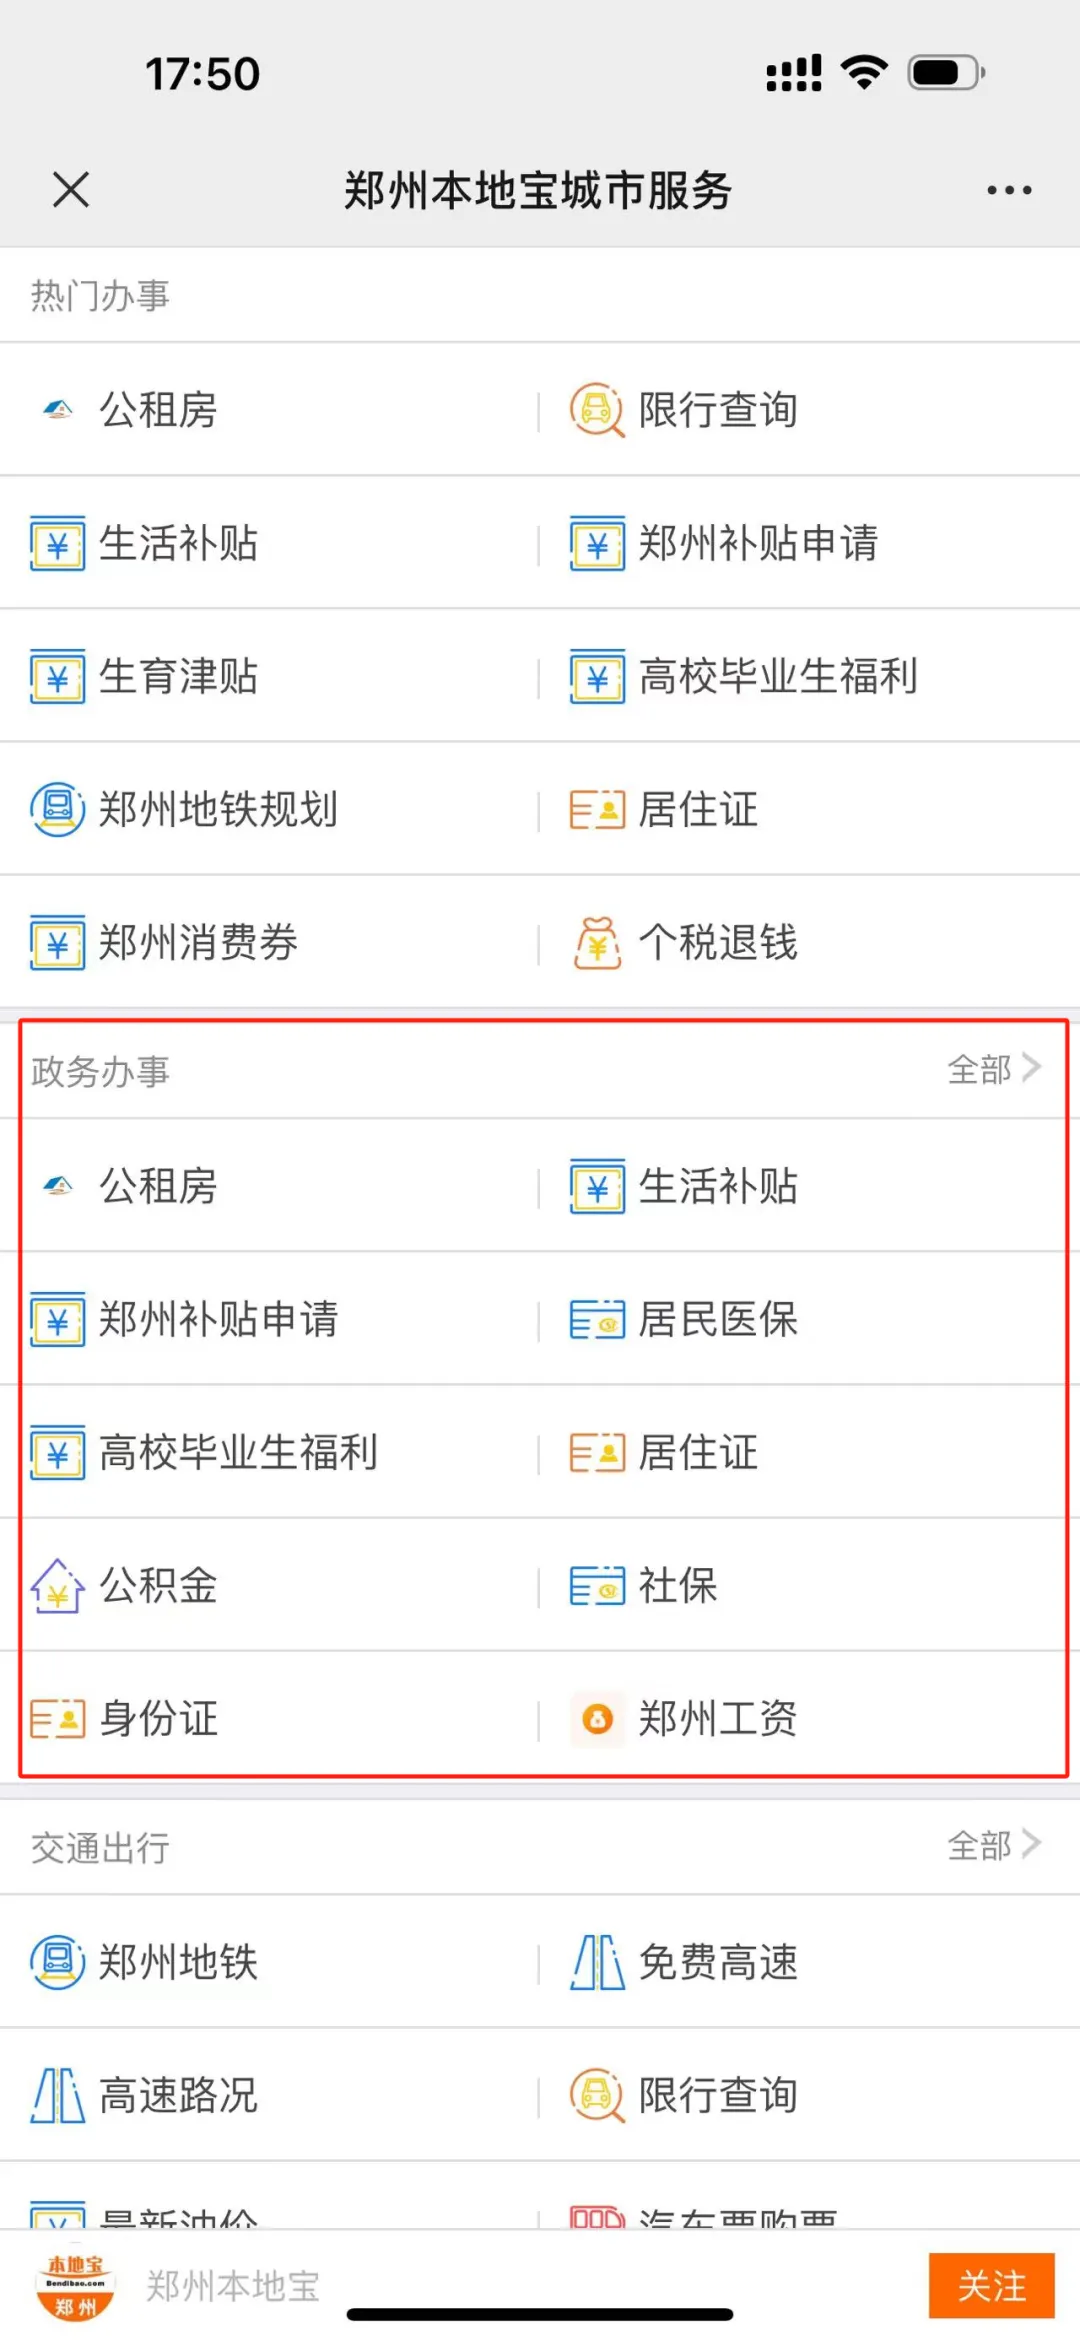Open the three-dot more options menu
This screenshot has height=2341, width=1080.
point(1009,190)
